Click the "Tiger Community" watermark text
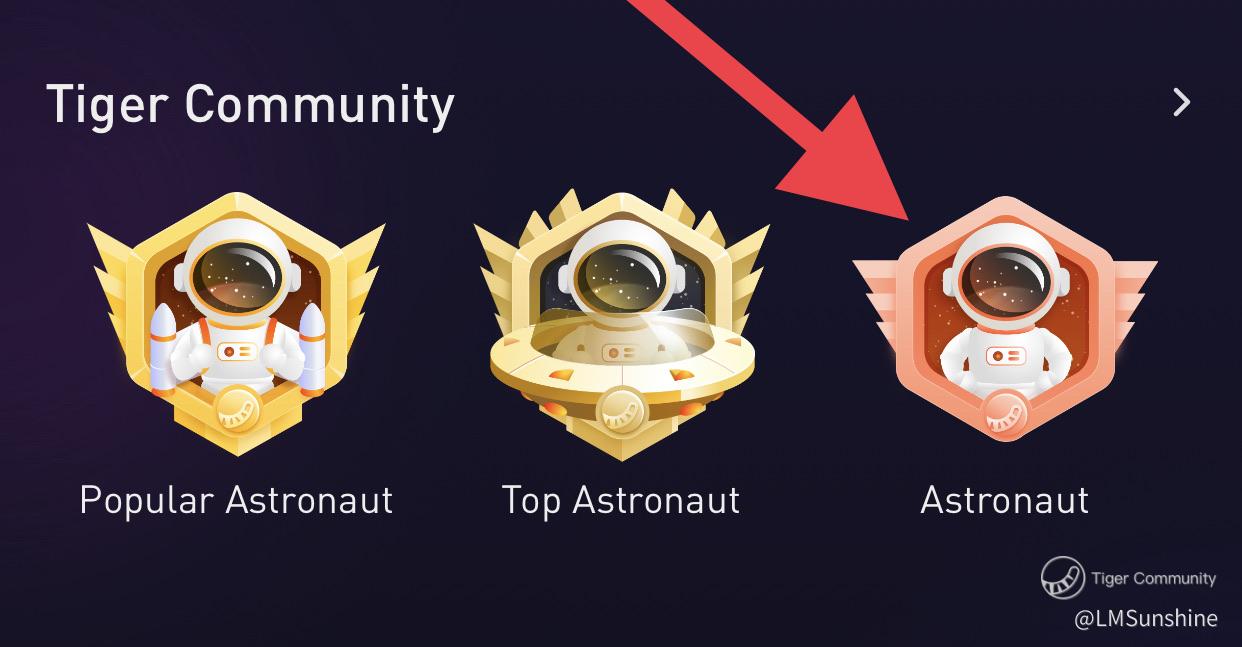 click(1154, 578)
